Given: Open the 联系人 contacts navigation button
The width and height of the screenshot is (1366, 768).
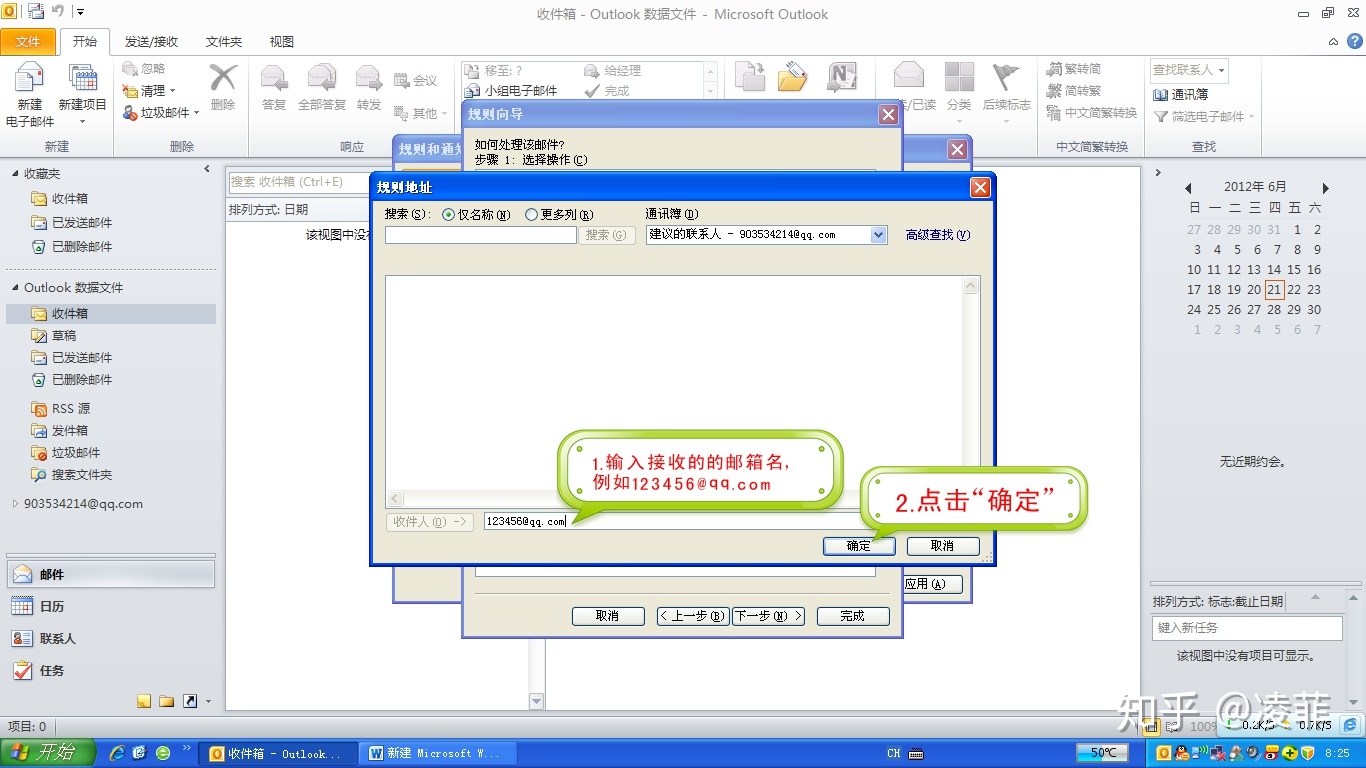Looking at the screenshot, I should tap(110, 638).
